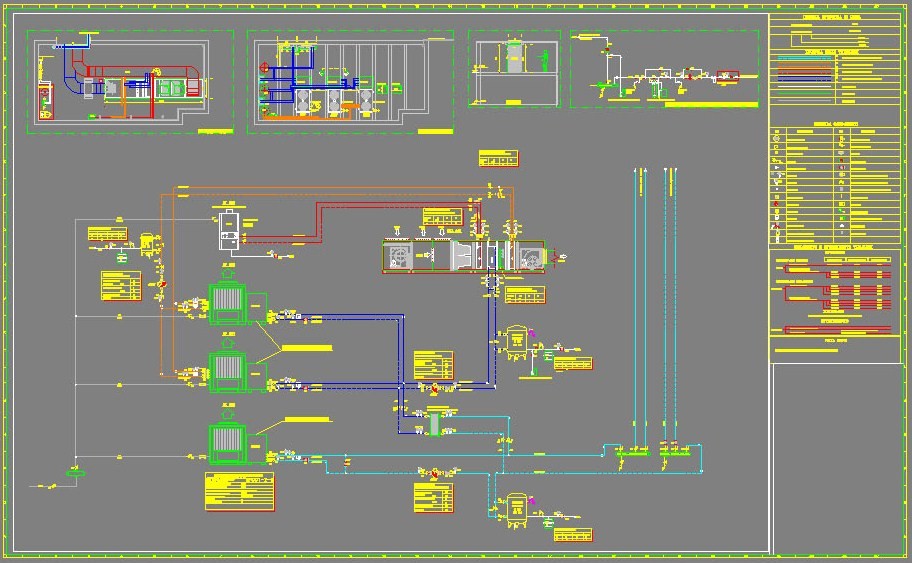Select the bottom green chiller unit
912x563 pixels.
(x=227, y=443)
